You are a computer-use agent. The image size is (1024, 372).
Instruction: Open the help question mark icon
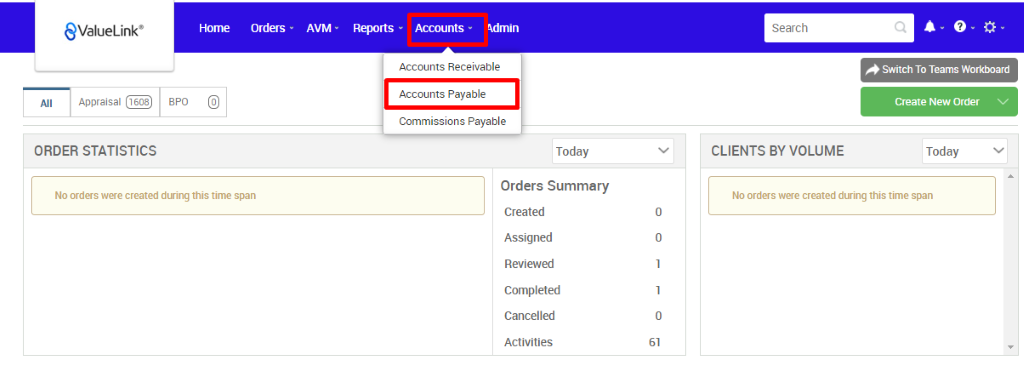click(959, 27)
